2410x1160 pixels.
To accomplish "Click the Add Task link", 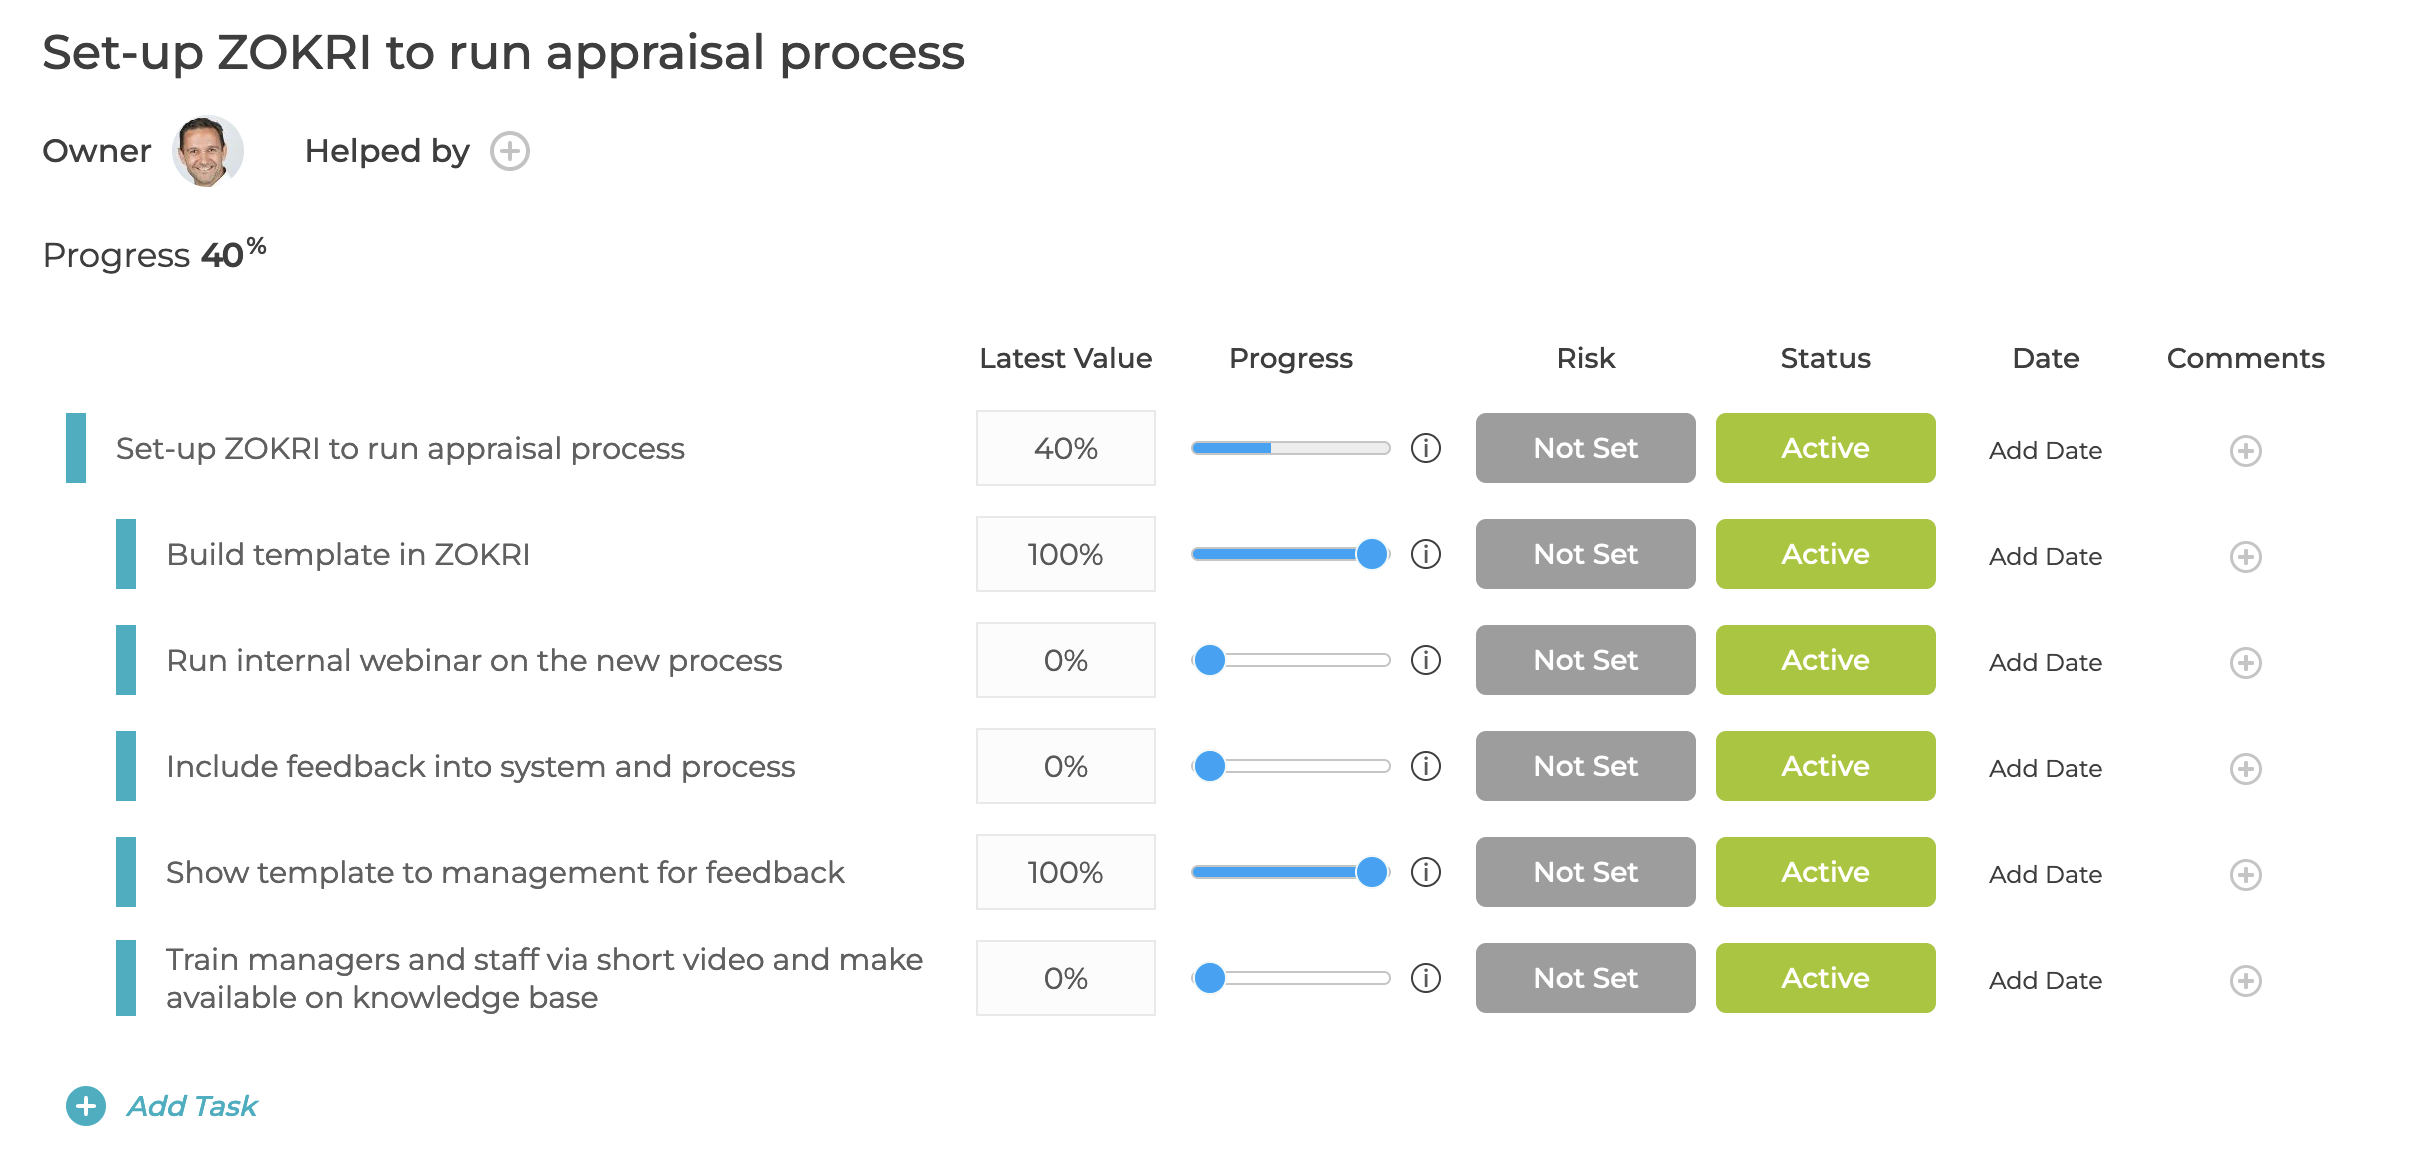I will [192, 1106].
